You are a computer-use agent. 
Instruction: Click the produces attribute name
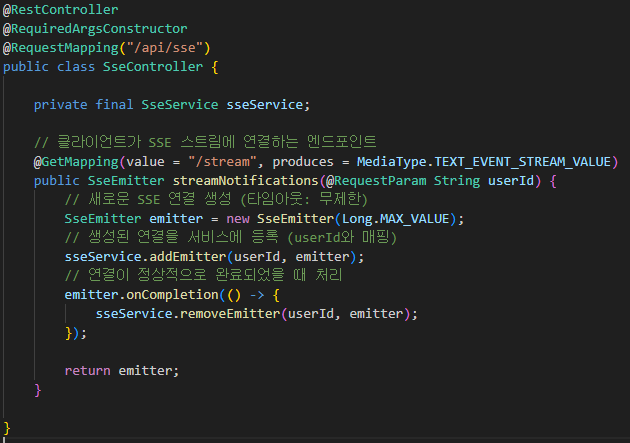(303, 162)
